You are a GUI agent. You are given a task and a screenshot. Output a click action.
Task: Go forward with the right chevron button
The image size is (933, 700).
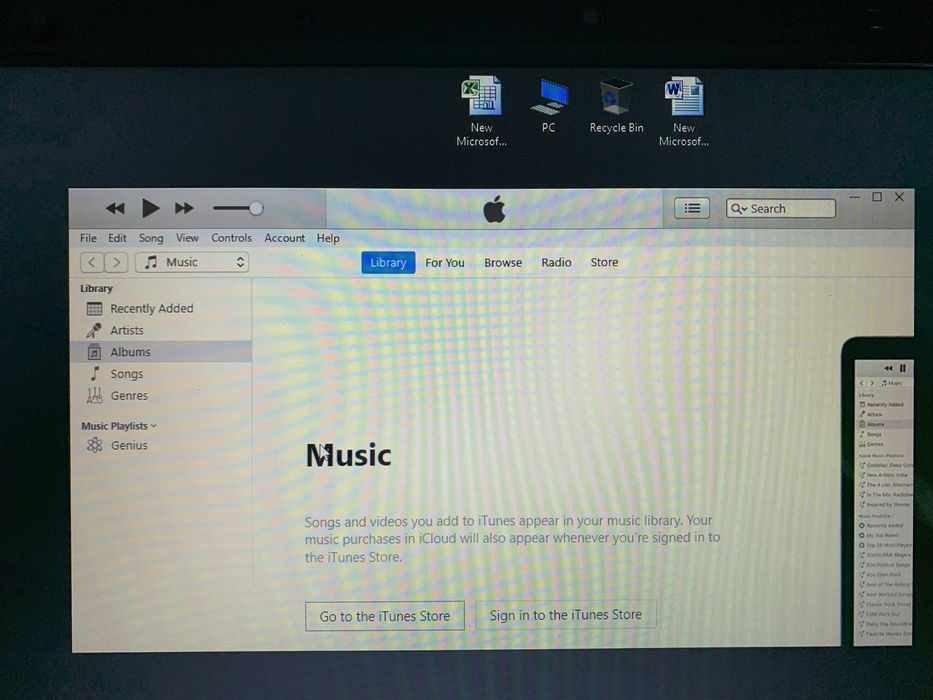coord(117,262)
